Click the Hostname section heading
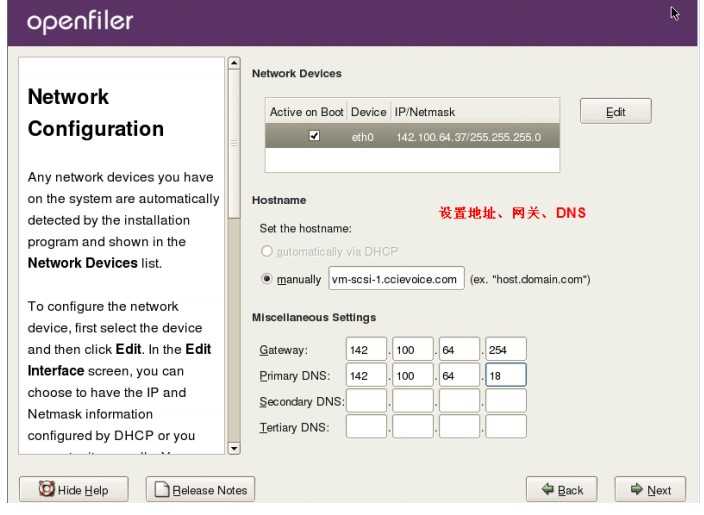The image size is (704, 515). pyautogui.click(x=279, y=200)
